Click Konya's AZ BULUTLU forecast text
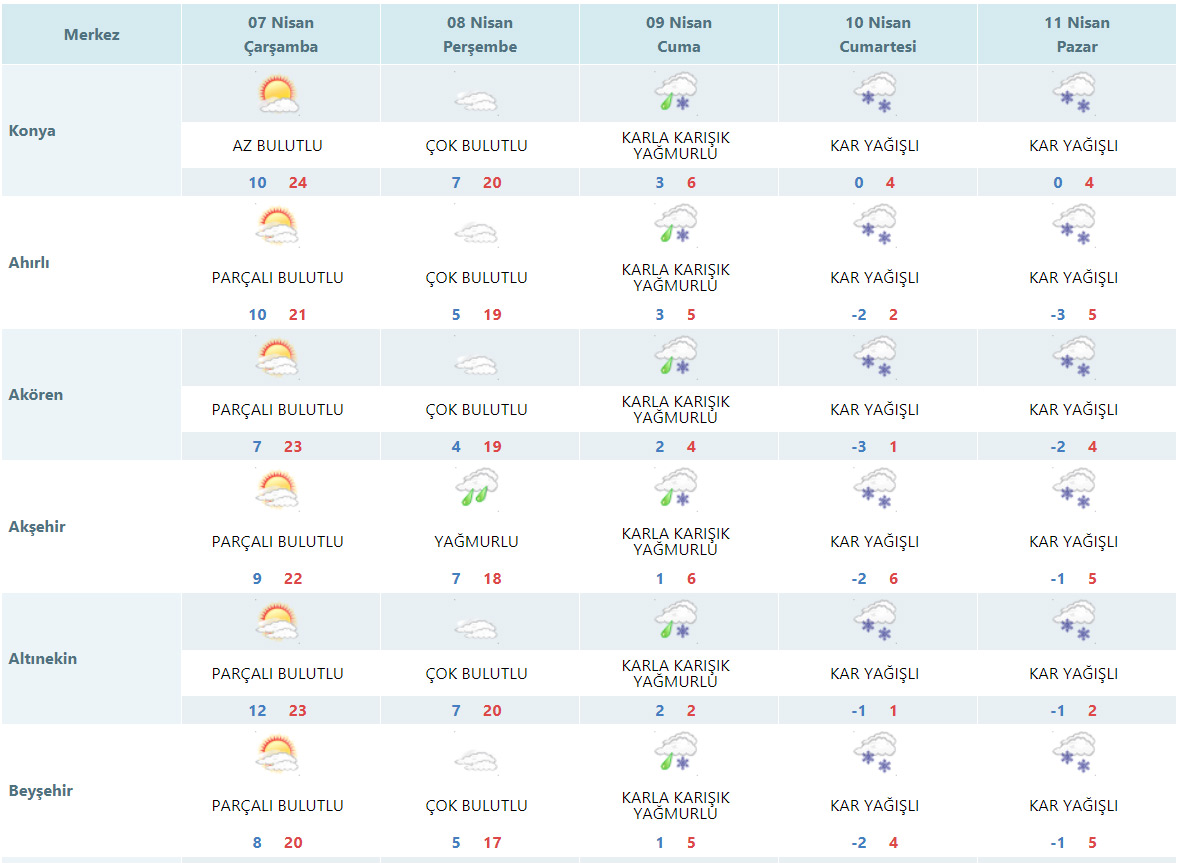 click(277, 146)
